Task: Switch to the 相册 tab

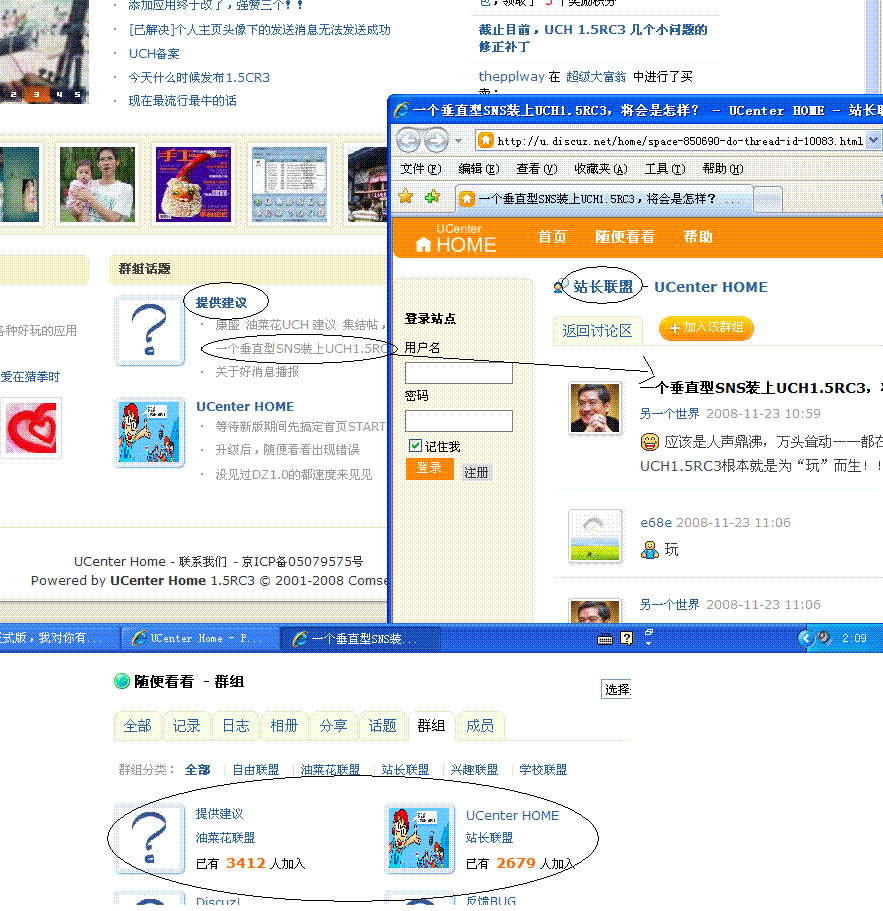Action: coord(284,726)
